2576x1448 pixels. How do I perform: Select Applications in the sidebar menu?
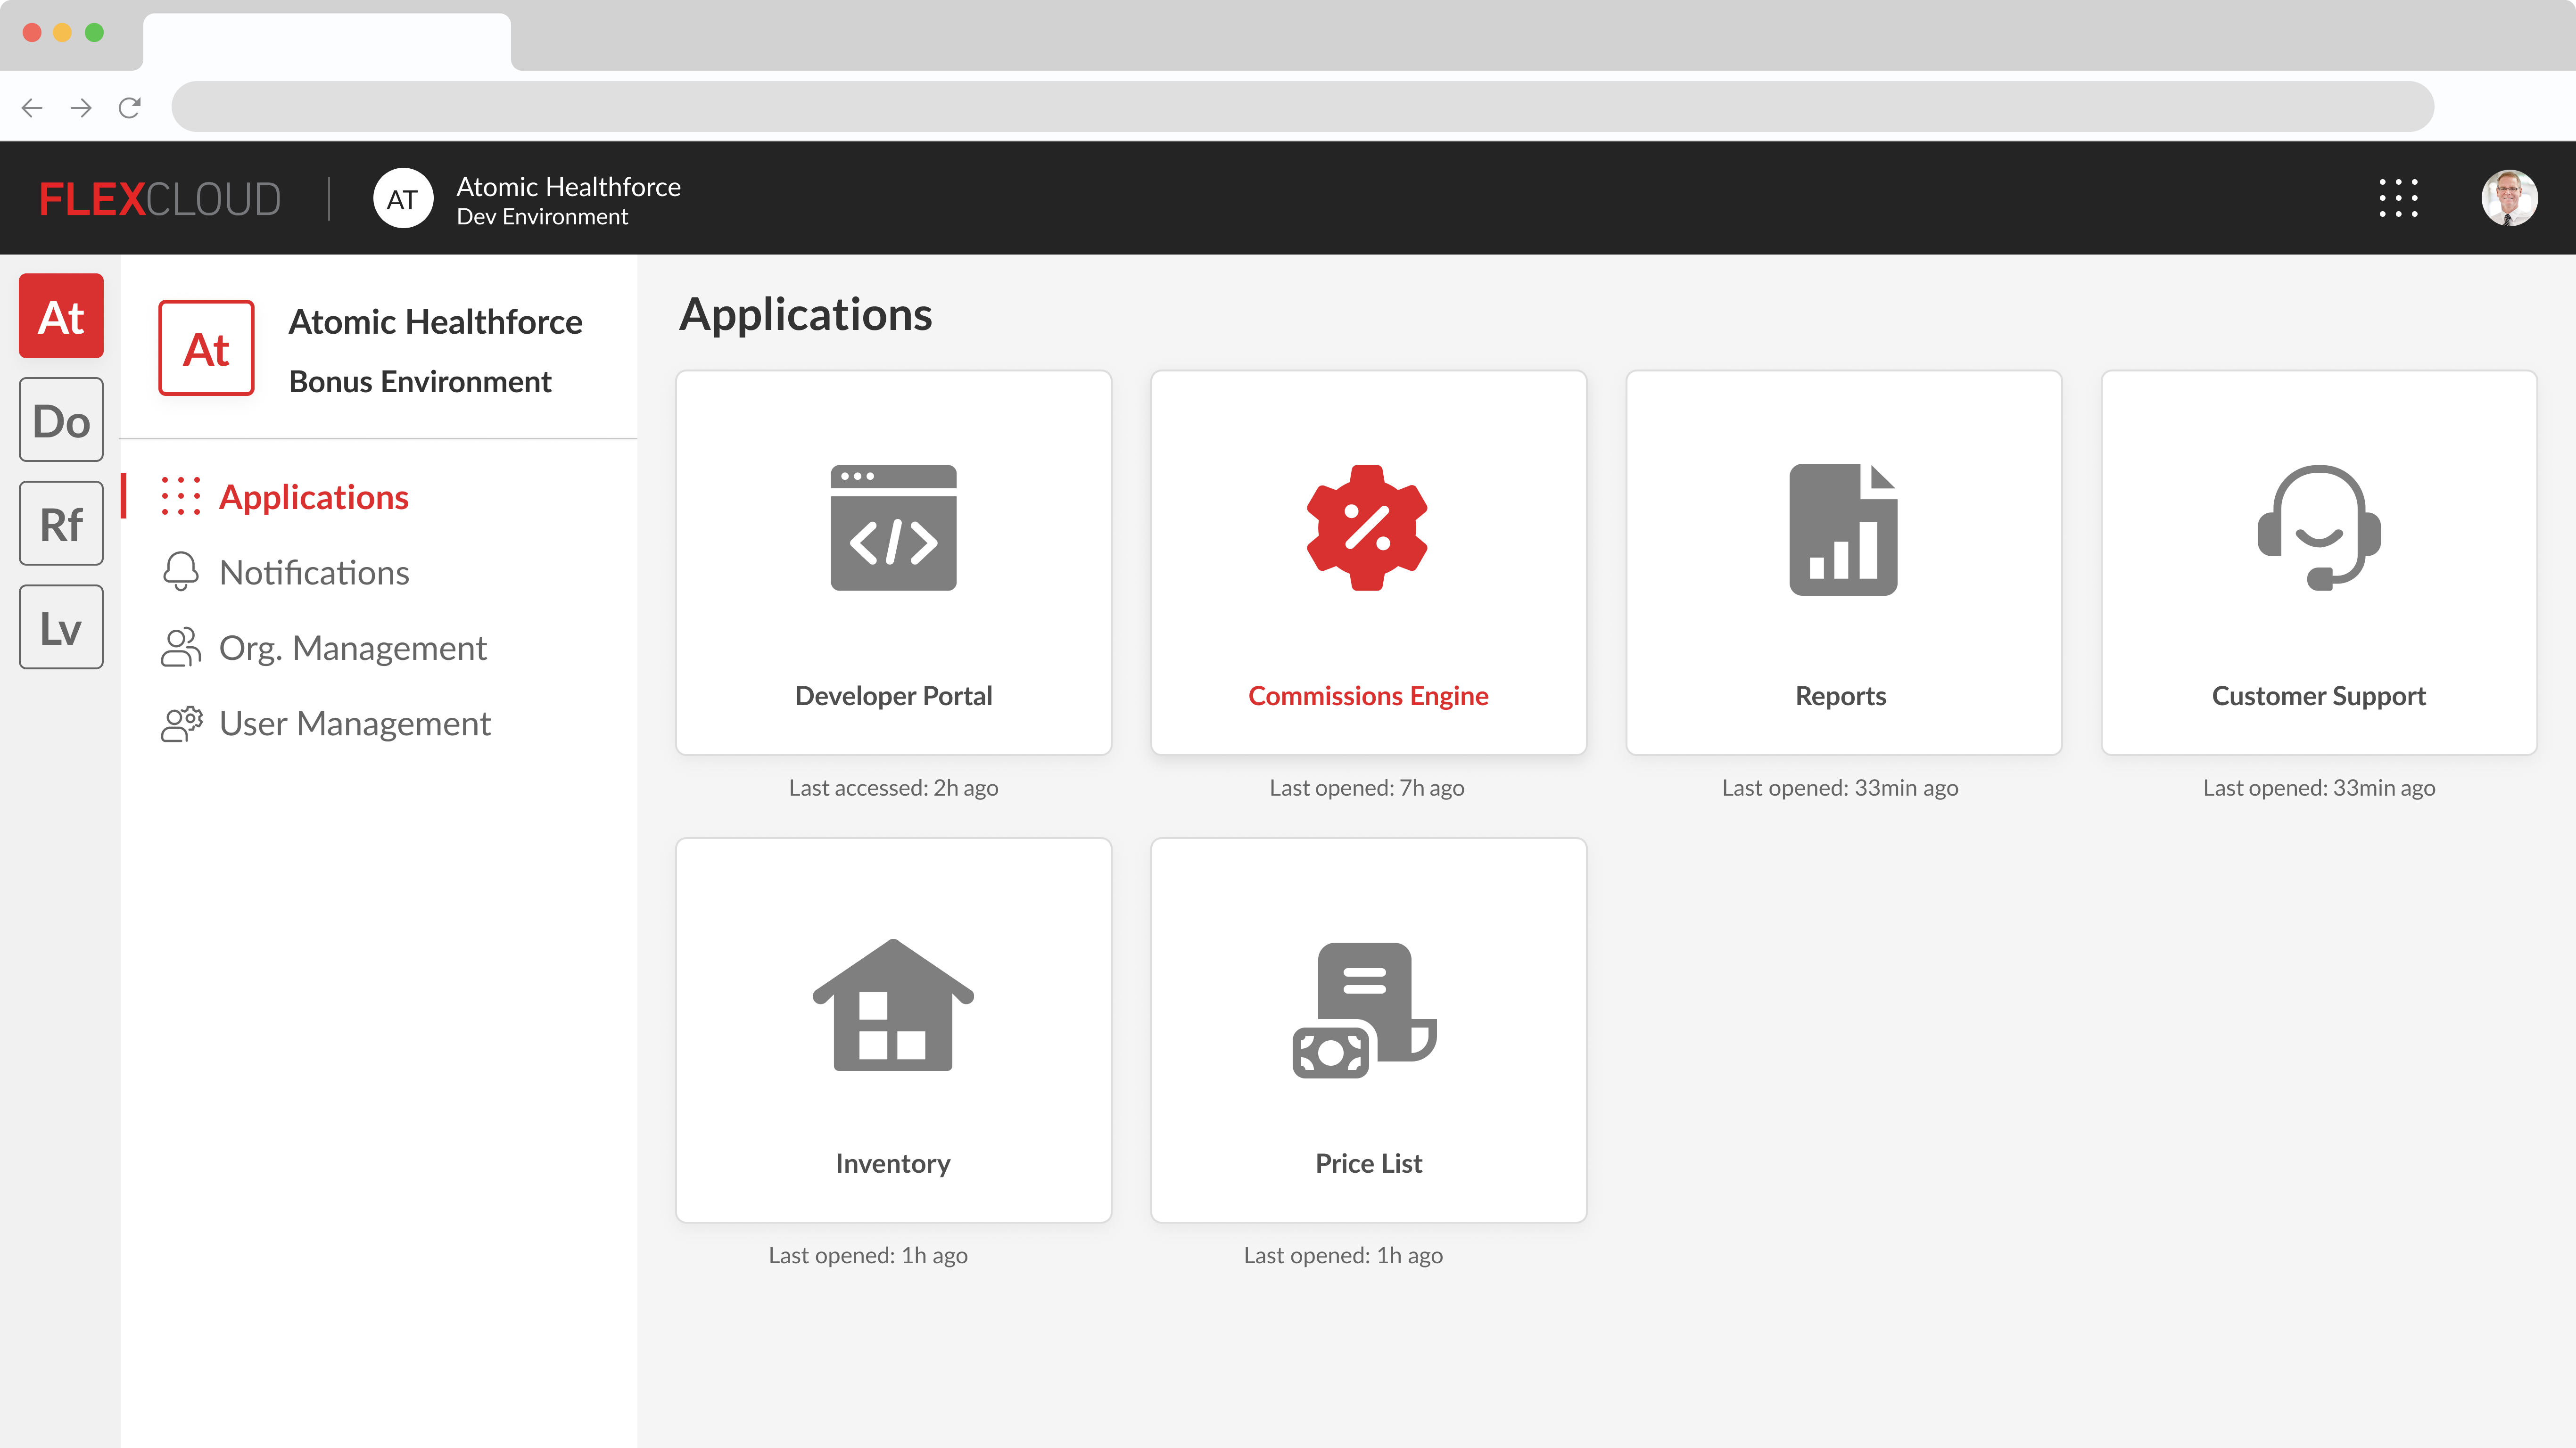(x=313, y=497)
